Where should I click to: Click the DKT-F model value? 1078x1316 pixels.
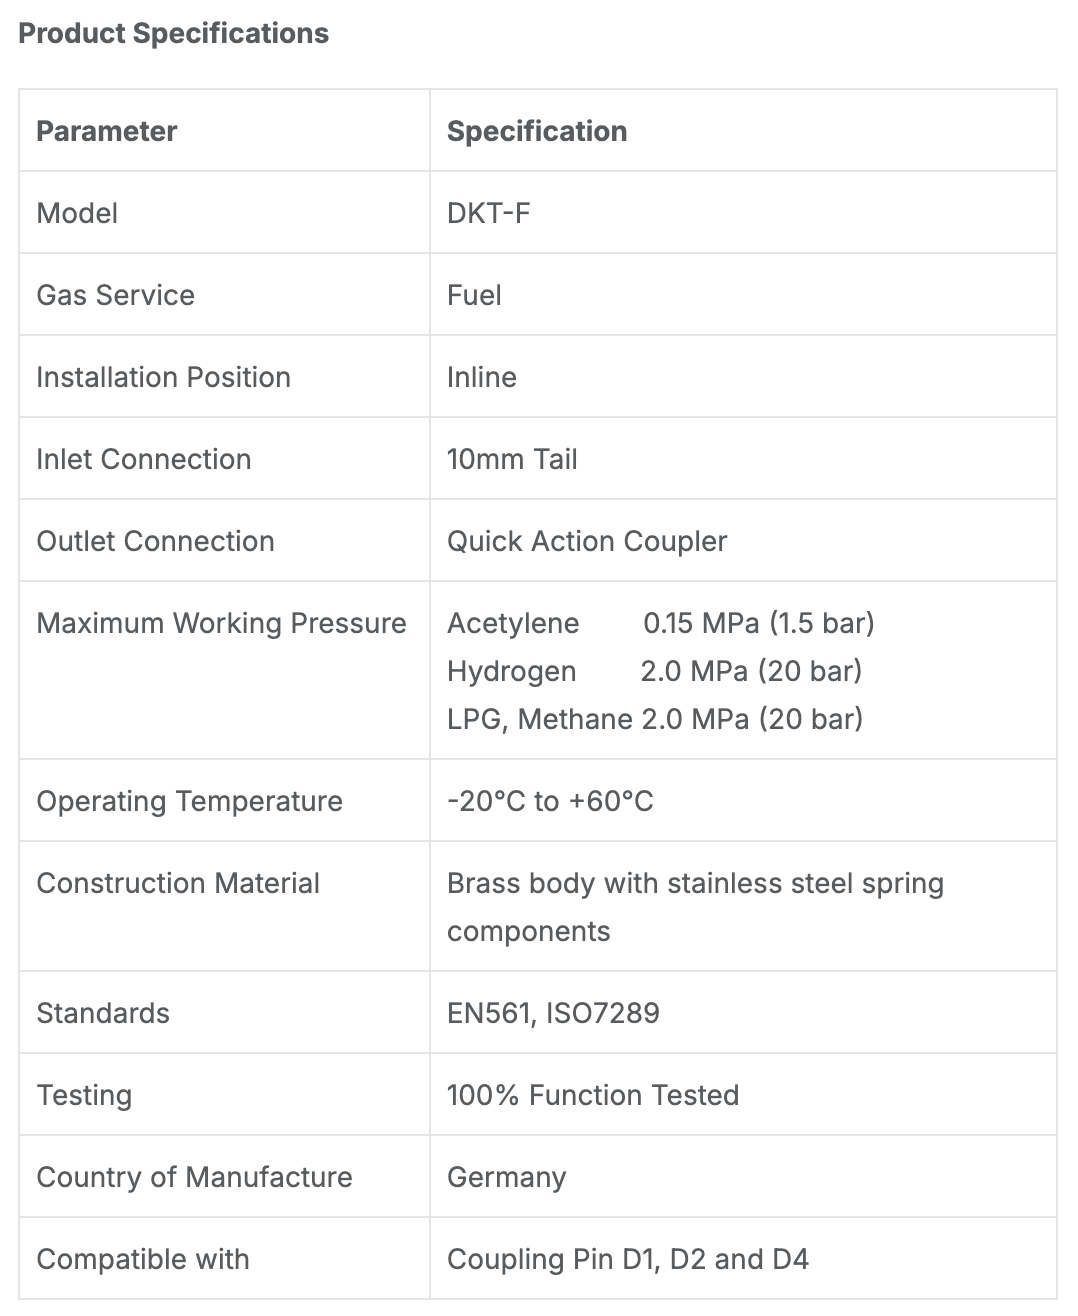pyautogui.click(x=488, y=213)
